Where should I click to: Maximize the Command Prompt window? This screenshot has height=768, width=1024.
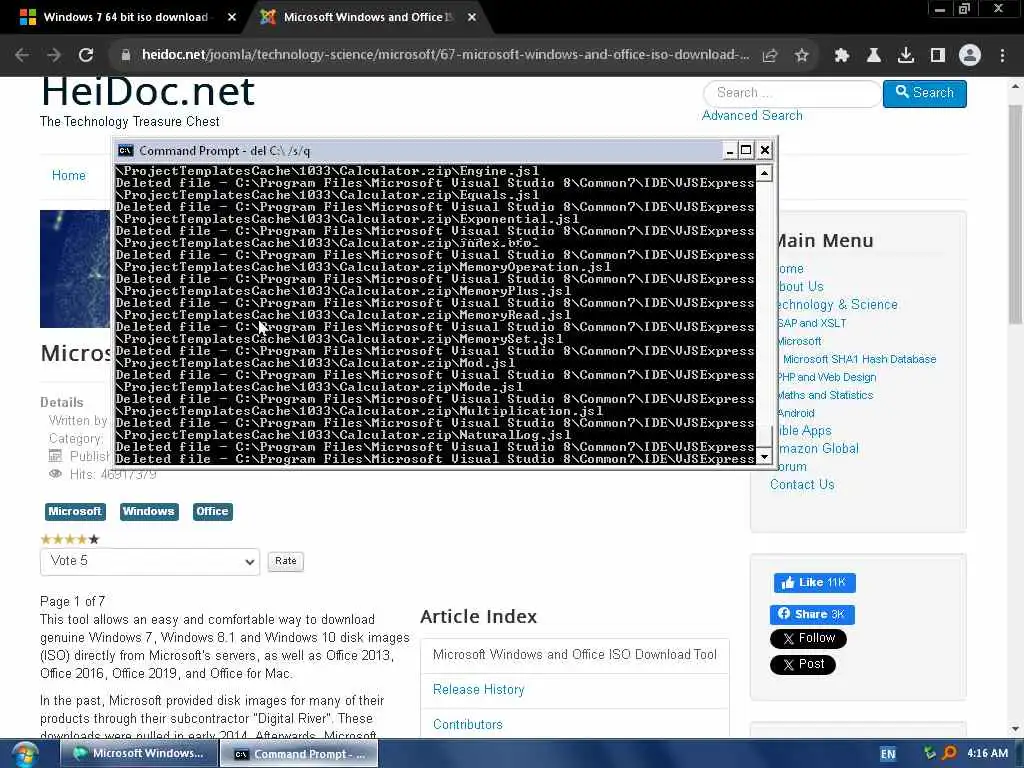(x=746, y=151)
